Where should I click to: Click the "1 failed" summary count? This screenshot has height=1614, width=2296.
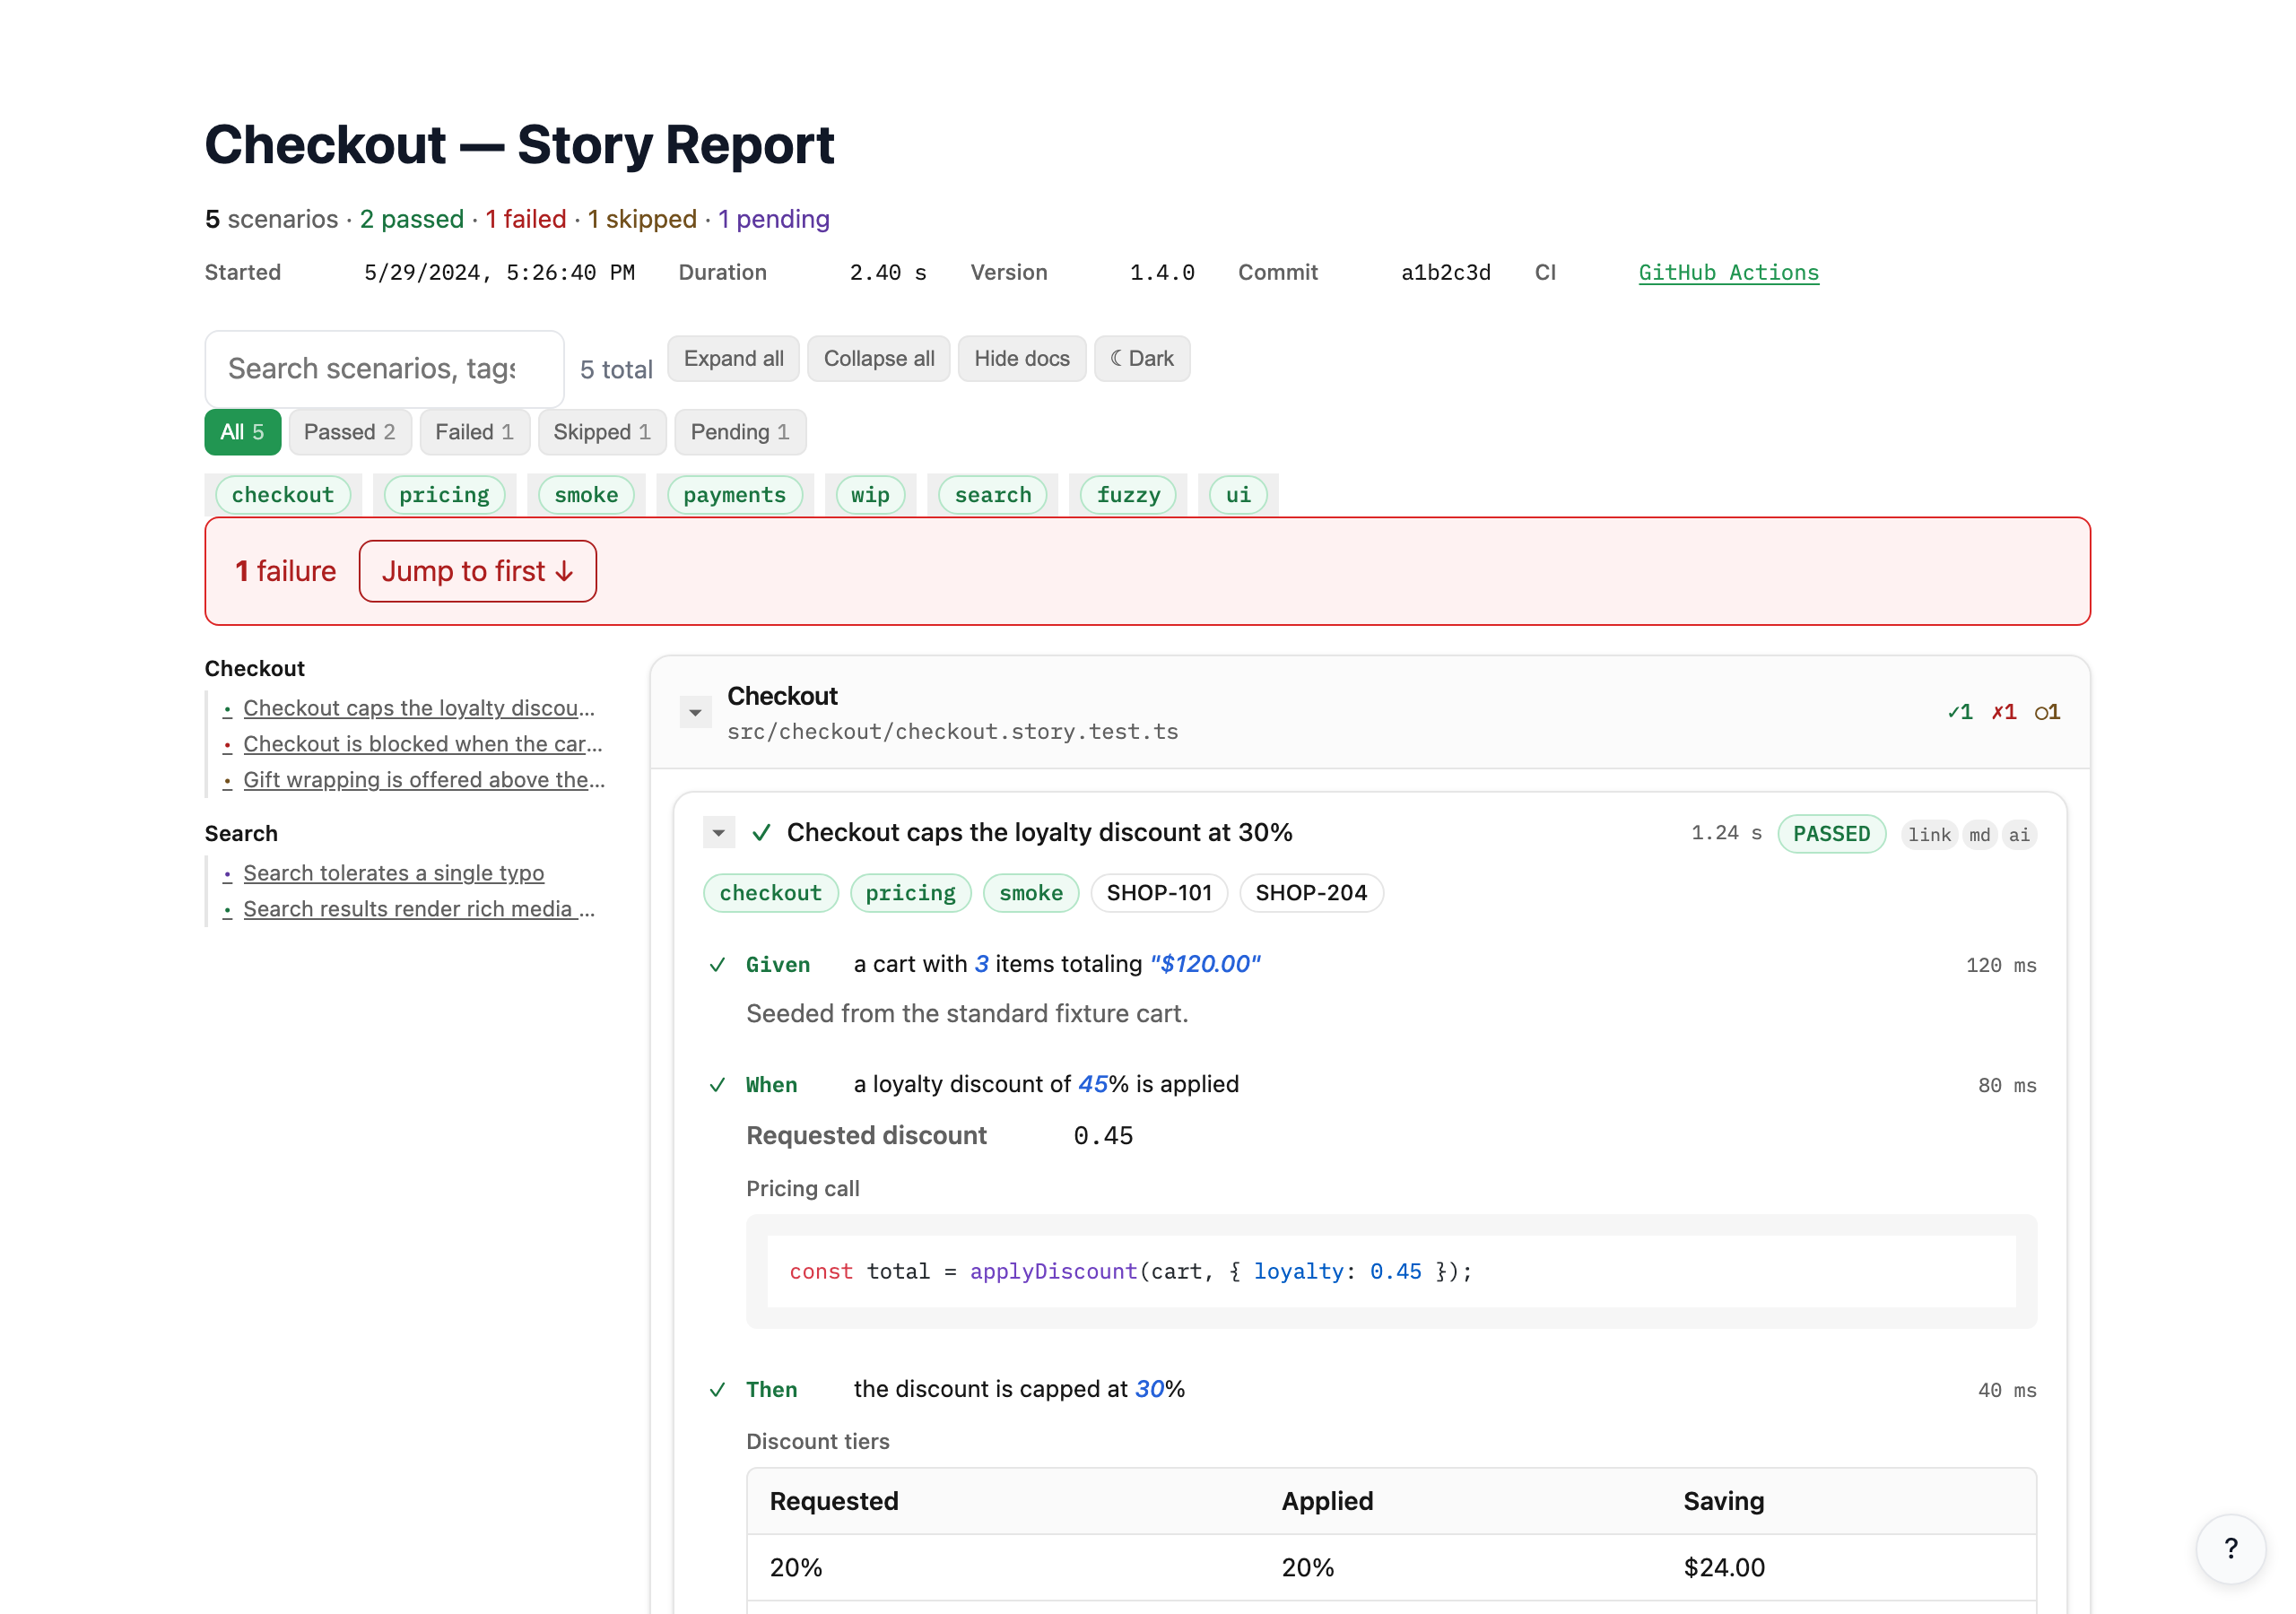[x=525, y=219]
